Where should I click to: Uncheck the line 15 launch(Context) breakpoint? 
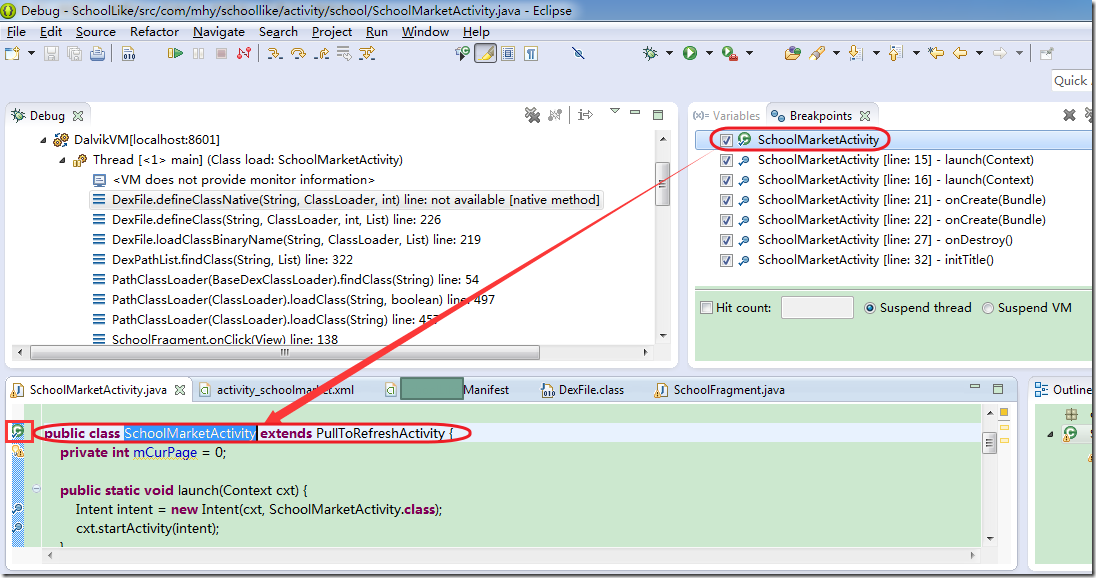(x=726, y=160)
